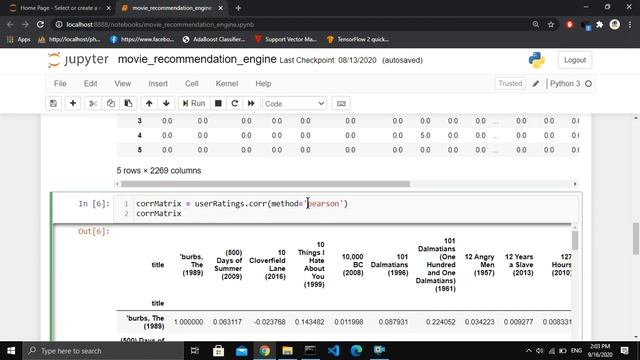Click the horizontal scrollbar of the dataframe output
The height and width of the screenshot is (360, 640).
pyautogui.click(x=265, y=184)
